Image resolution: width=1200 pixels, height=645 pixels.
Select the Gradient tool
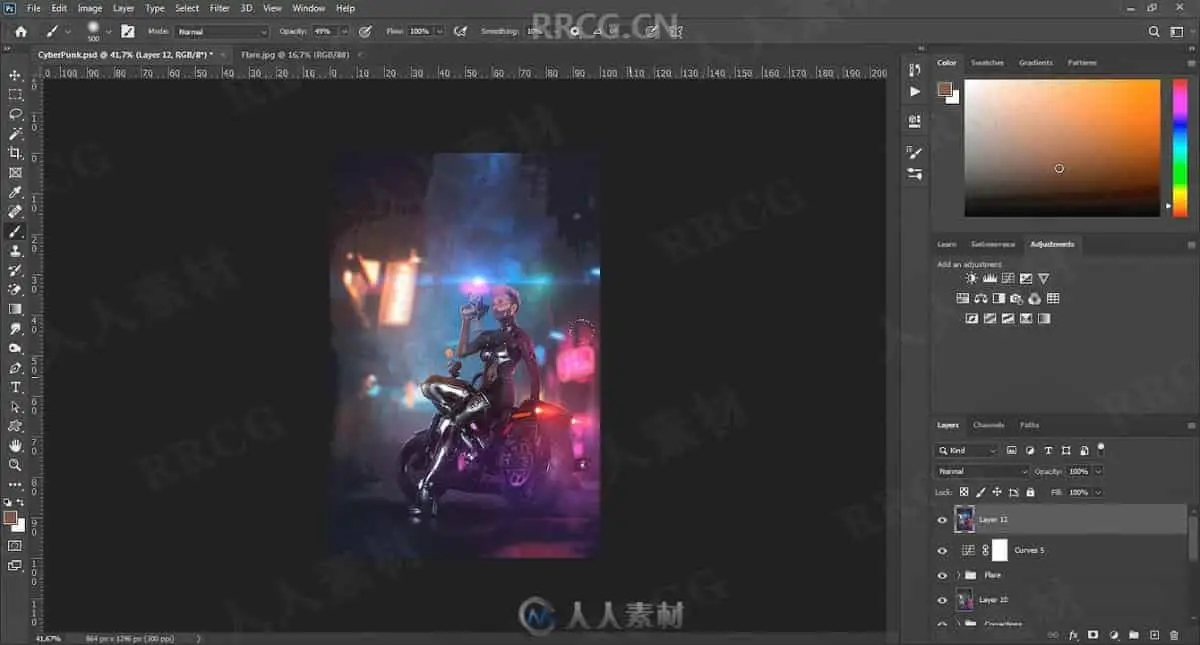[x=15, y=309]
